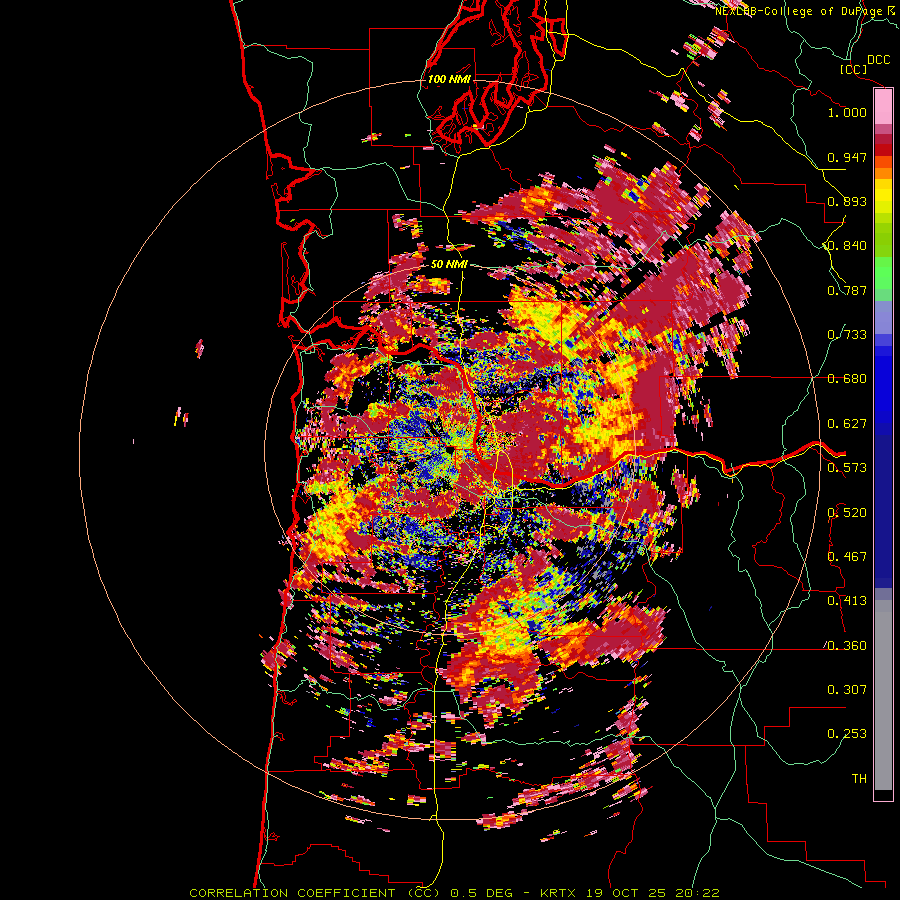Click the 0.467 legend value

[847, 557]
